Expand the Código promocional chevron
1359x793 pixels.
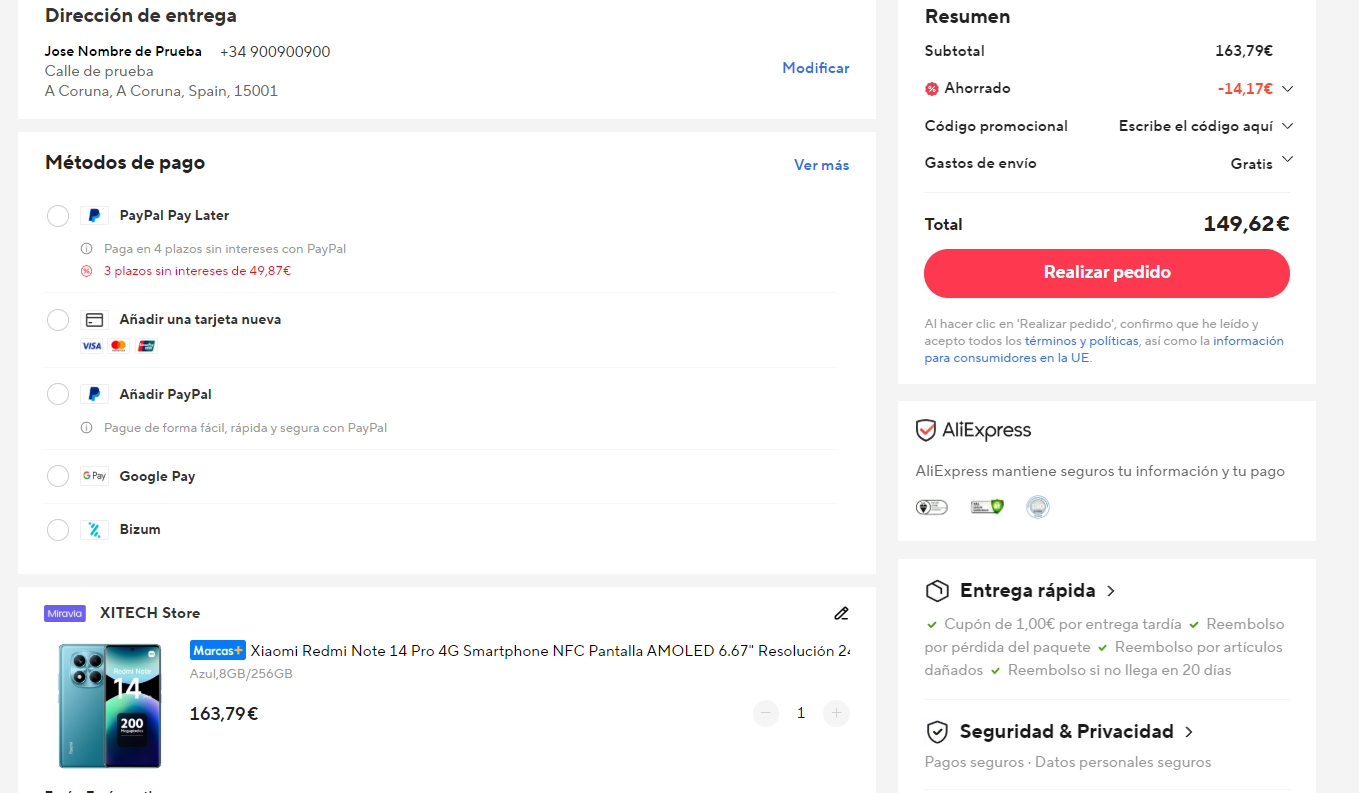click(x=1287, y=126)
